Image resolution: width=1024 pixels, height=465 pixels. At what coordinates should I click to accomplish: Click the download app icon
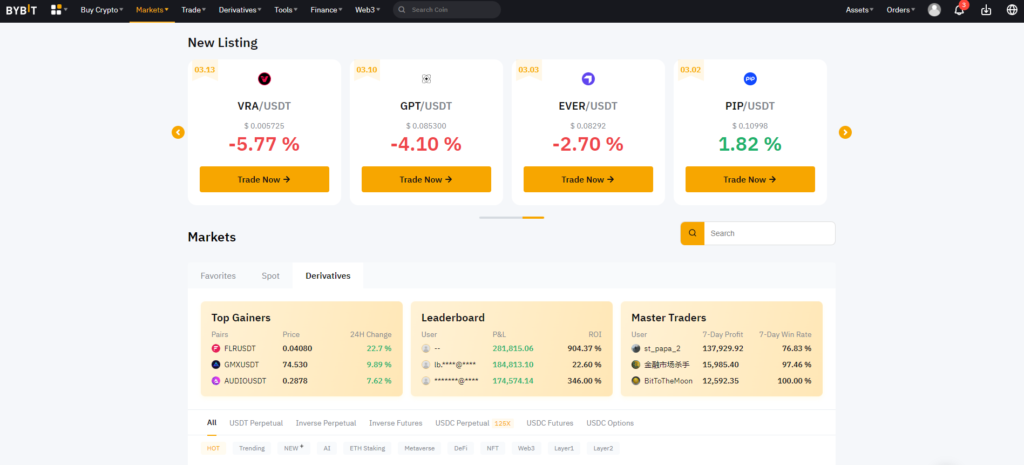pos(986,10)
